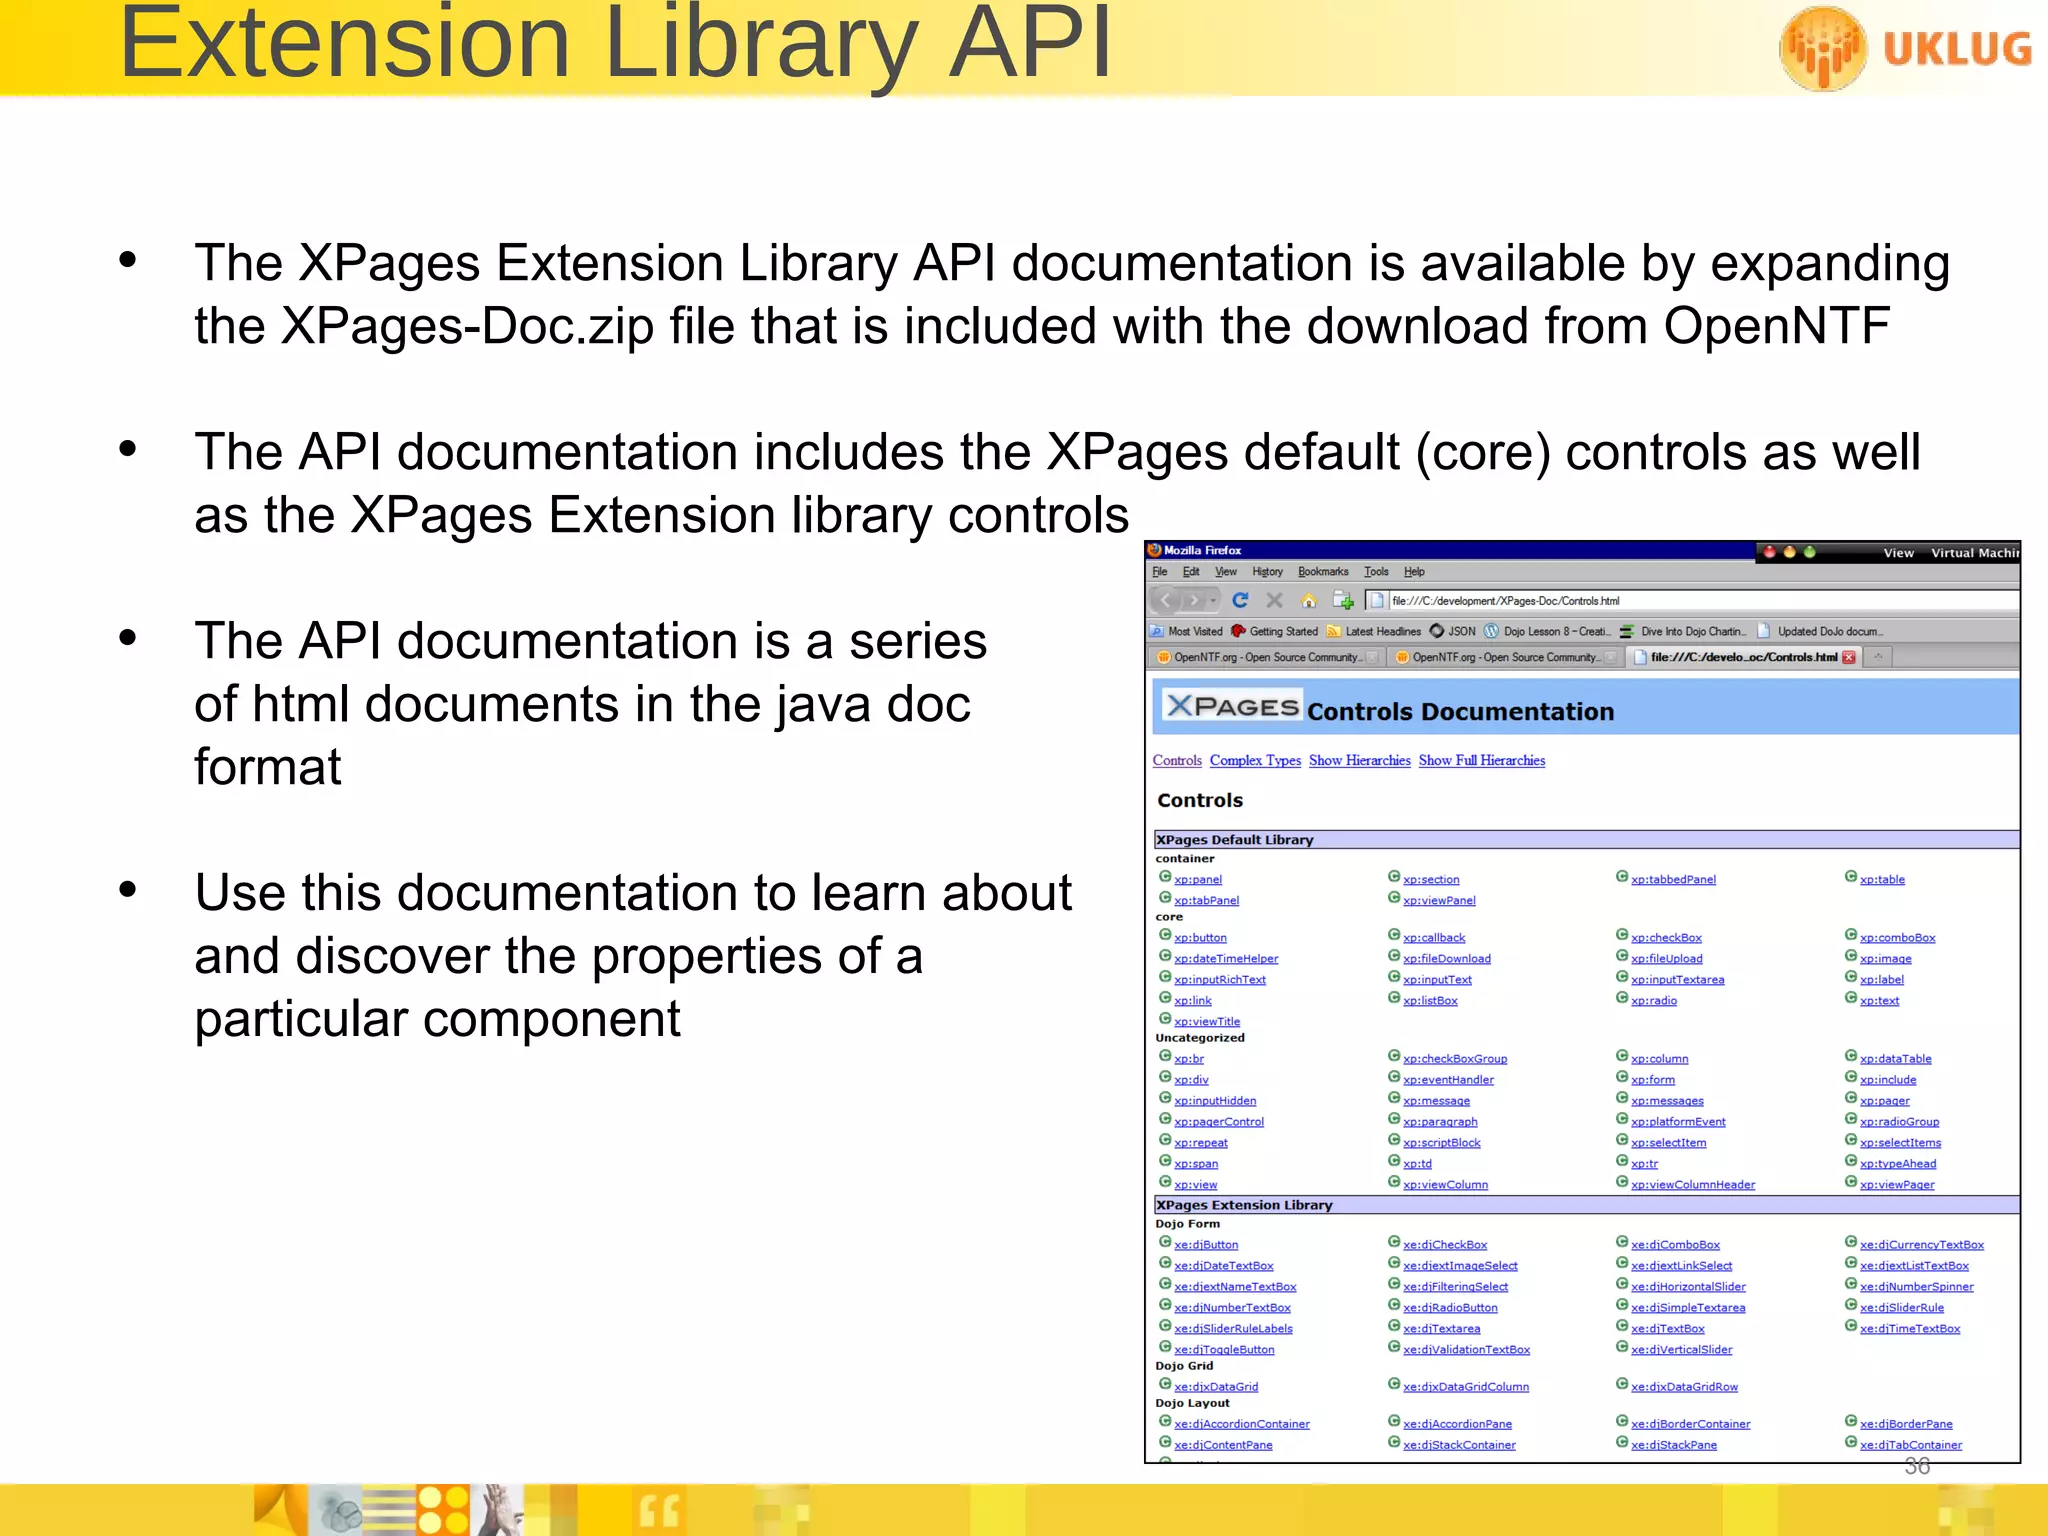The image size is (2048, 1536).
Task: Click the new tab button beside tabs
Action: pyautogui.click(x=1878, y=657)
